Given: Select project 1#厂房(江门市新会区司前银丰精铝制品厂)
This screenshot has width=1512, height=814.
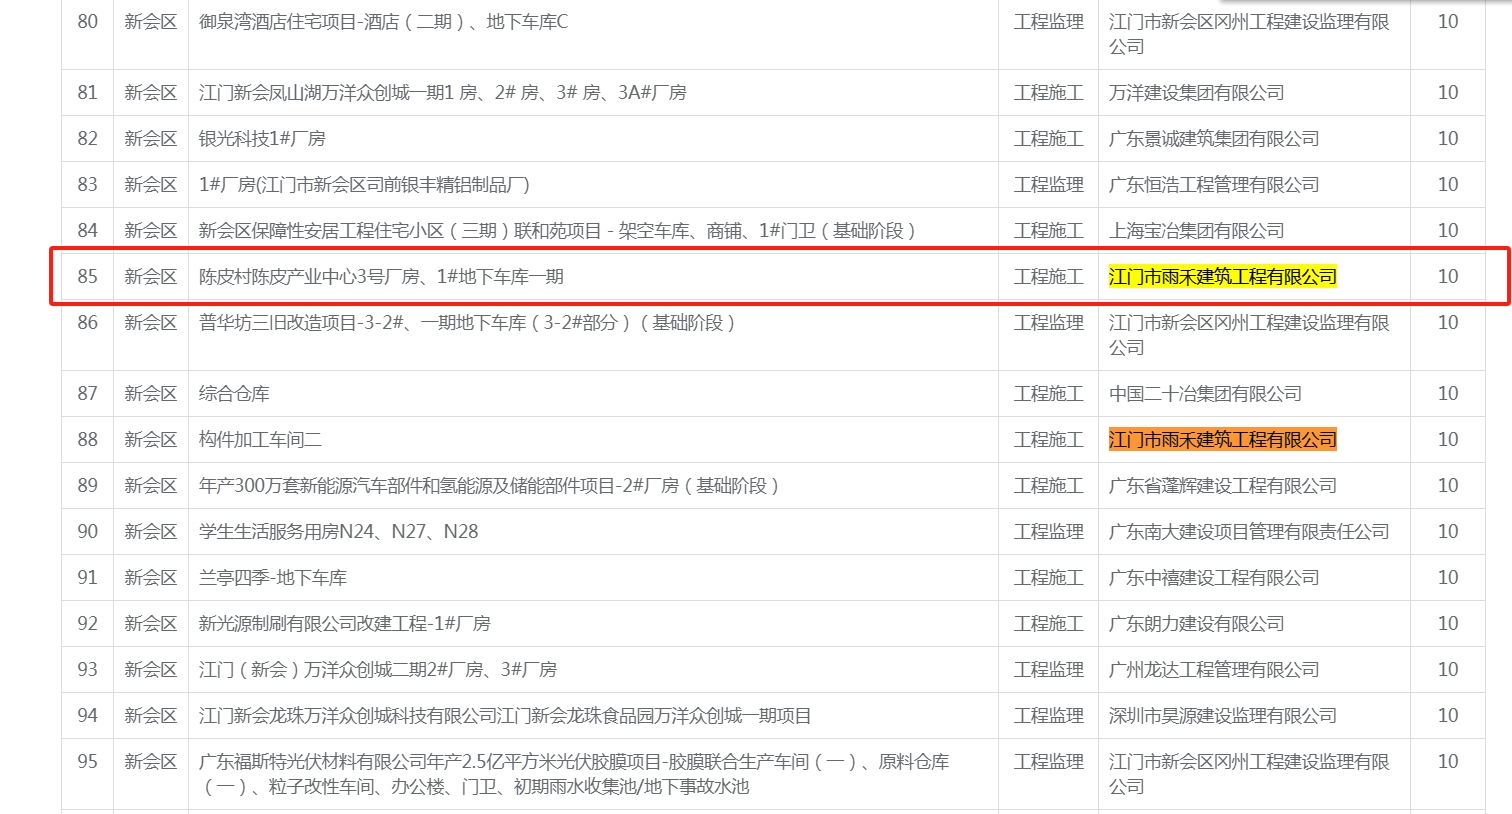Looking at the screenshot, I should [364, 185].
